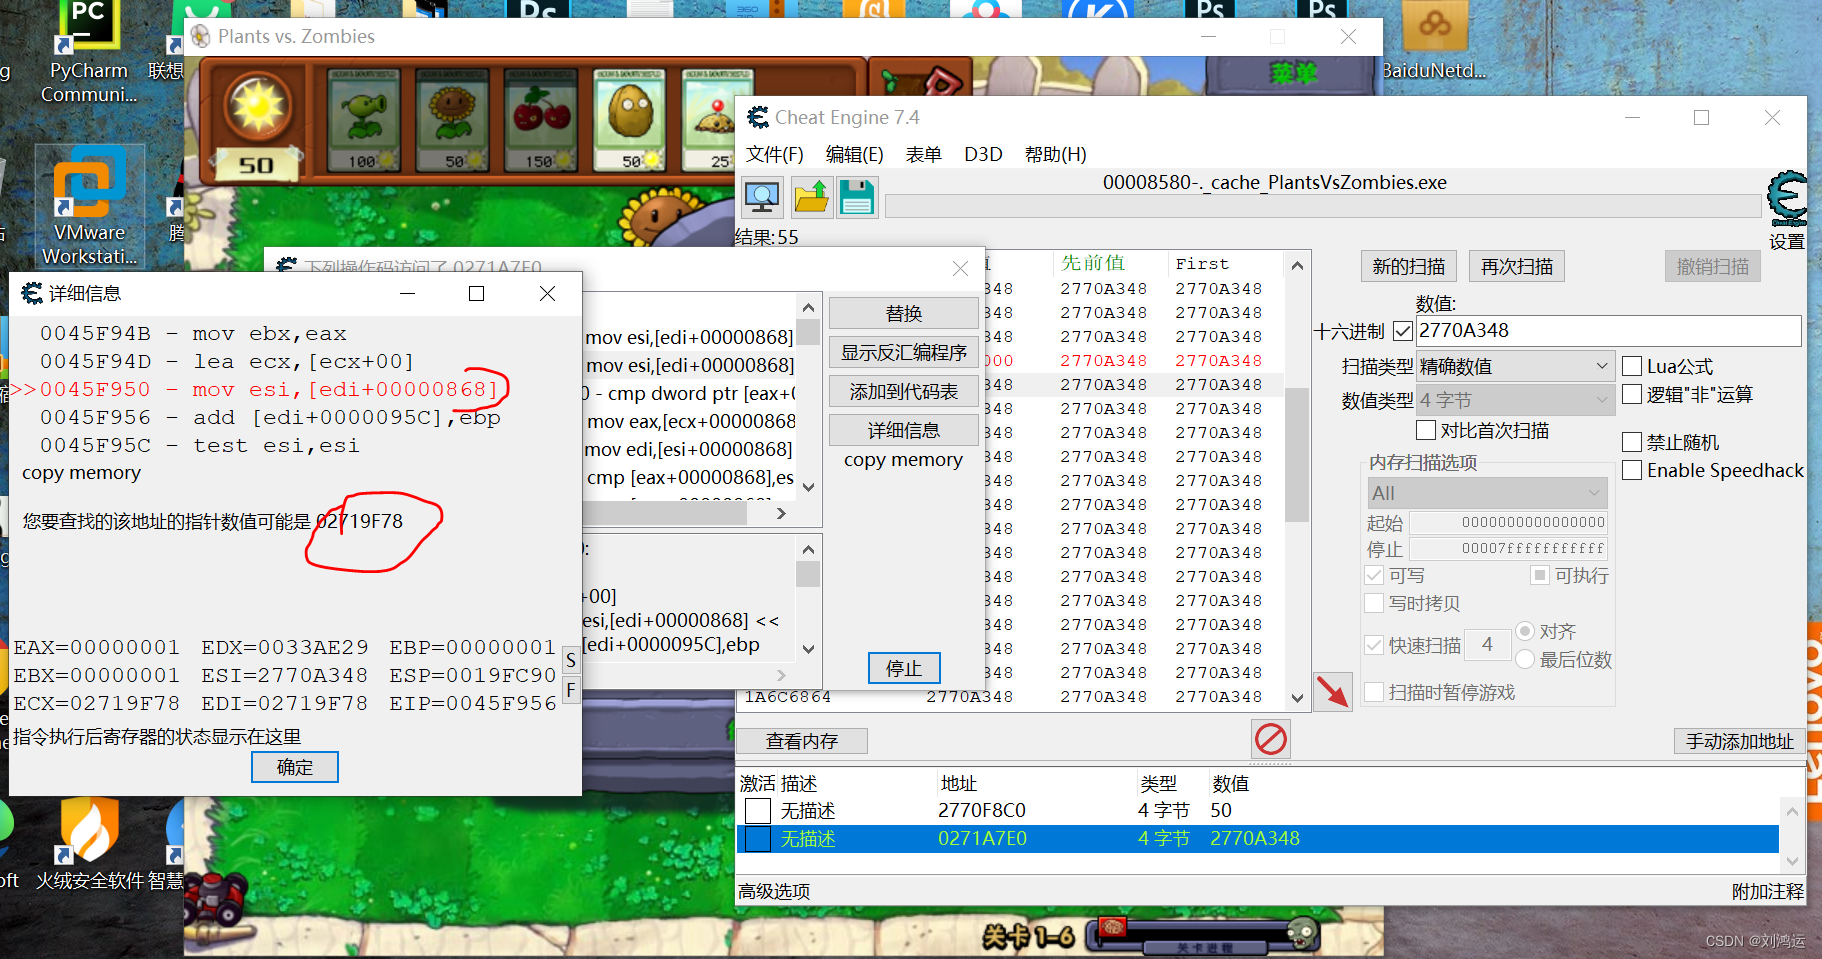Screen dimensions: 1822x959
Task: Click Cheat Engine title bar logo icon
Action: click(x=758, y=117)
